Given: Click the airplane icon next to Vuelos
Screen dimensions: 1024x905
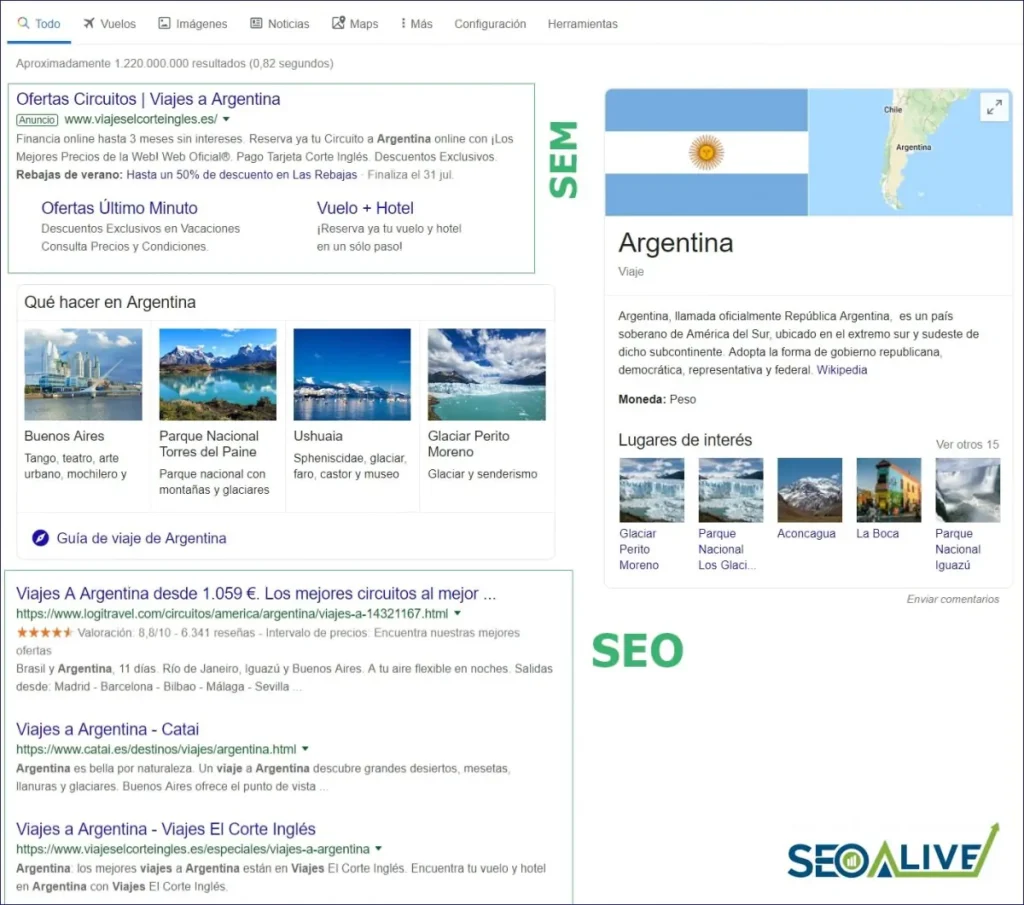Looking at the screenshot, I should (x=89, y=24).
